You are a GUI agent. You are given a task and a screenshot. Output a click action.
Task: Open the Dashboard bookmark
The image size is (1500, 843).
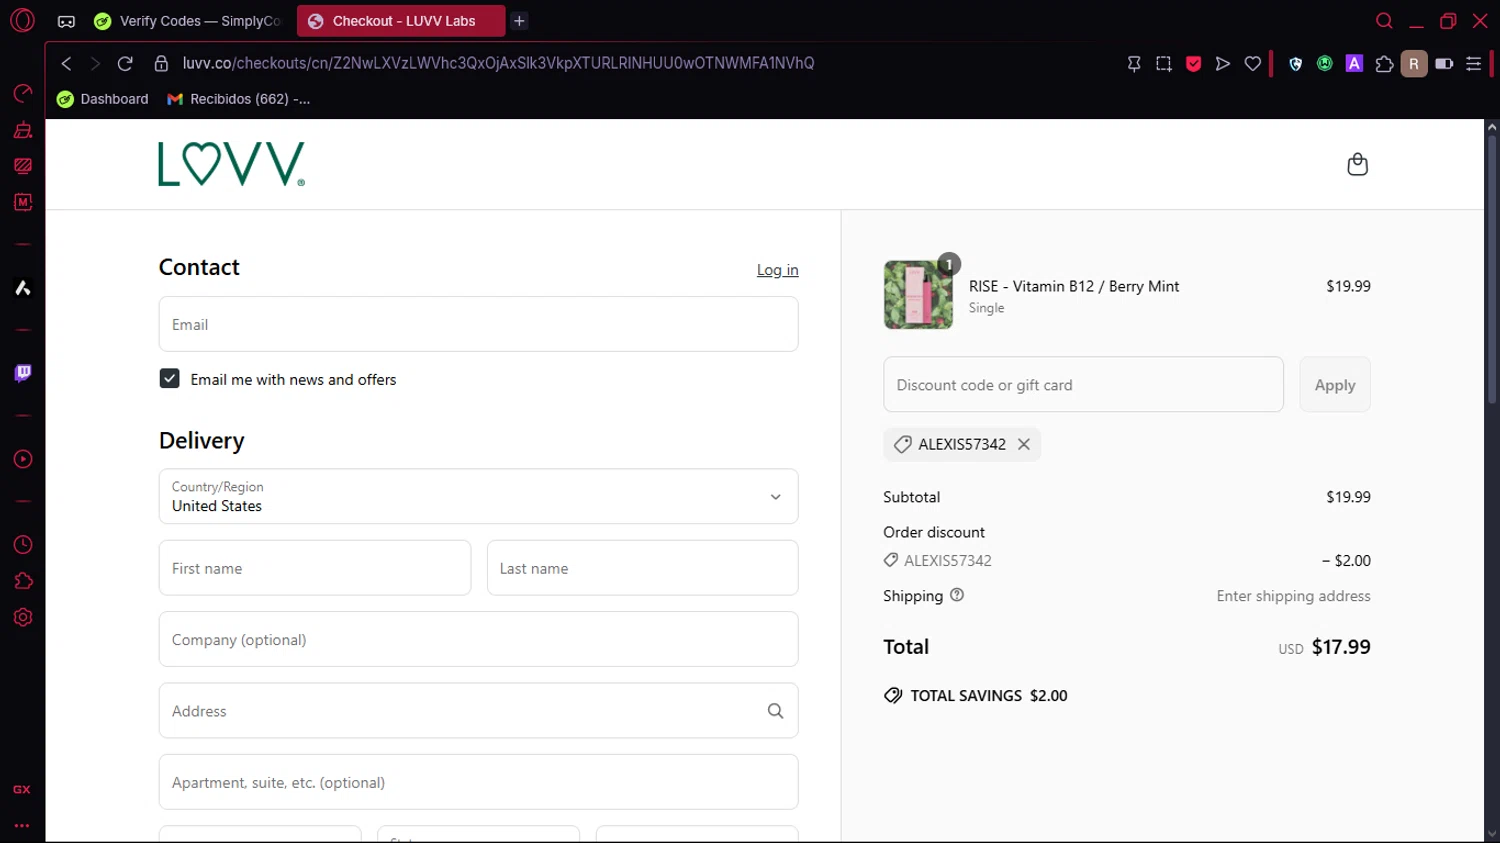pos(103,99)
